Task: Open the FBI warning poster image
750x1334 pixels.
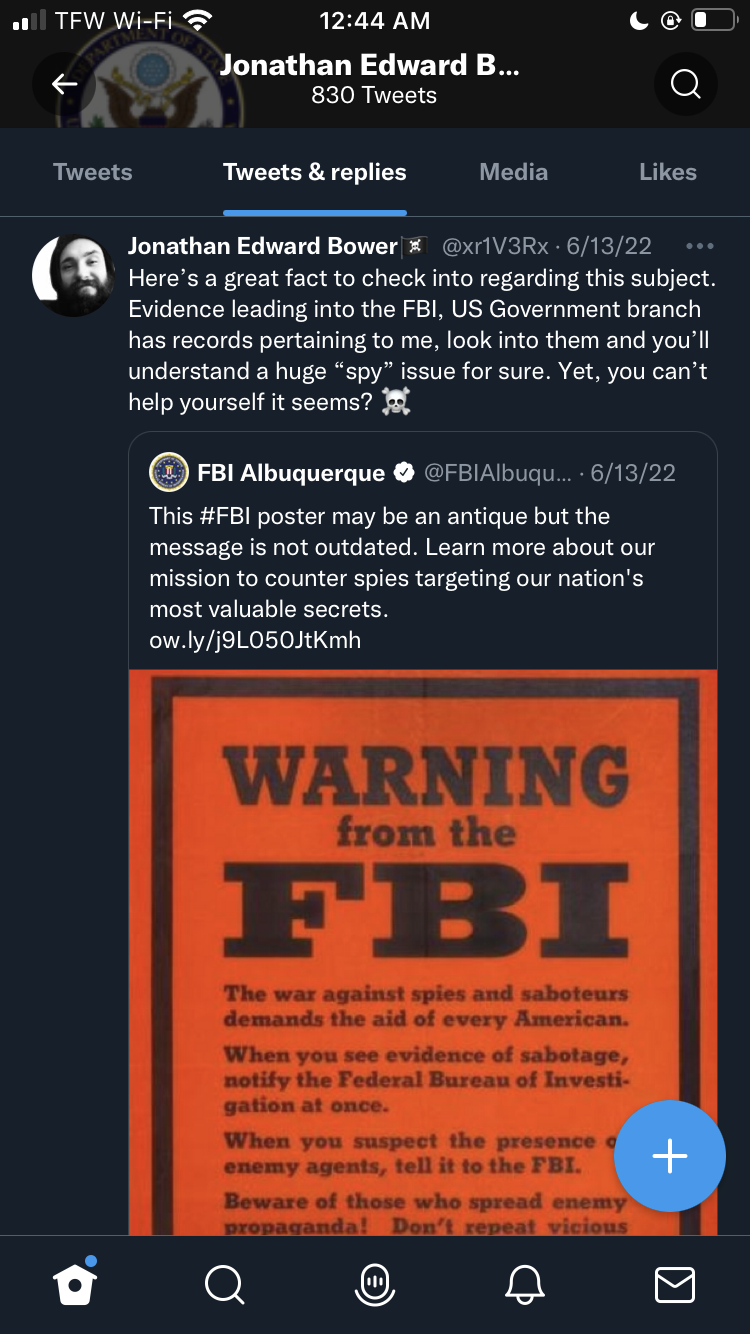Action: [x=423, y=950]
